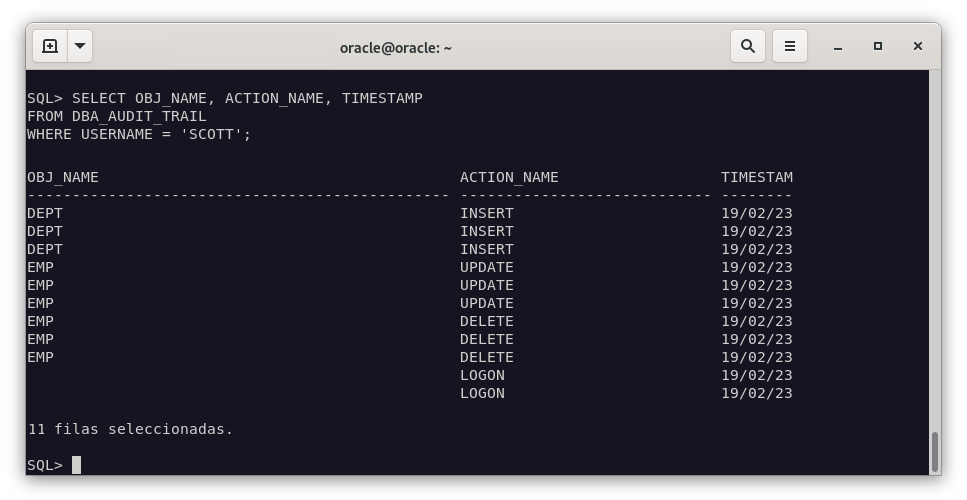Expand the new tab dropdown arrow
The width and height of the screenshot is (967, 500).
point(80,46)
